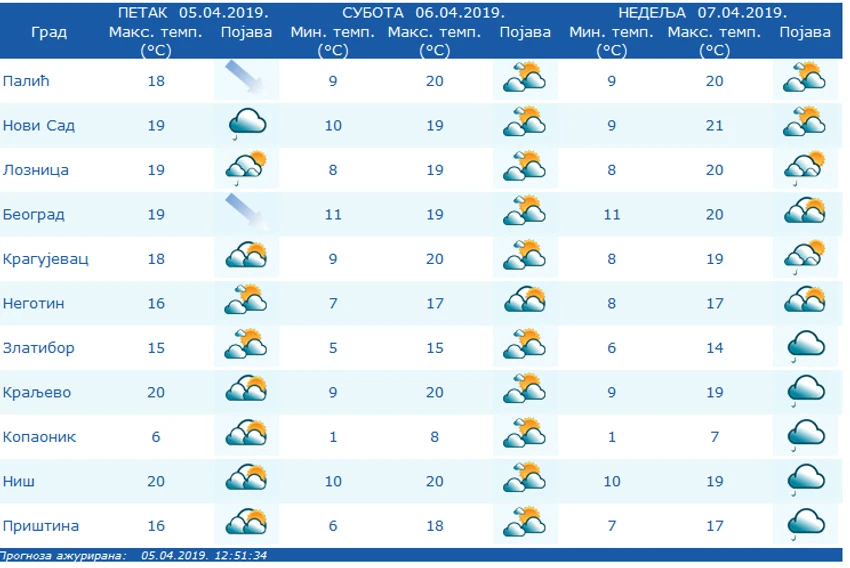
Task: Click Kragujevac Sunday weather icon
Action: tap(804, 257)
